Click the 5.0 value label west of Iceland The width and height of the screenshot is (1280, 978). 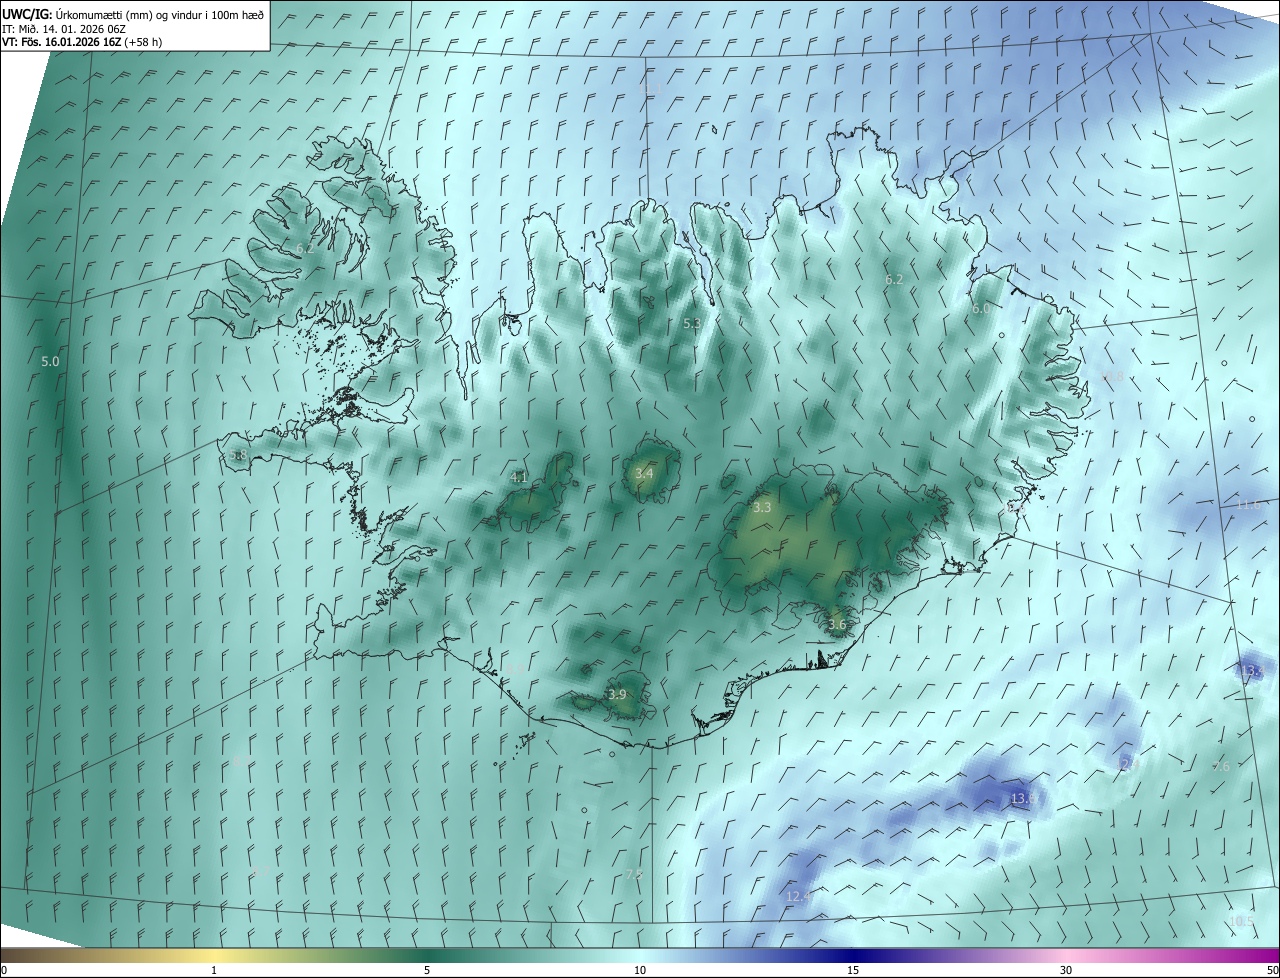pyautogui.click(x=50, y=361)
